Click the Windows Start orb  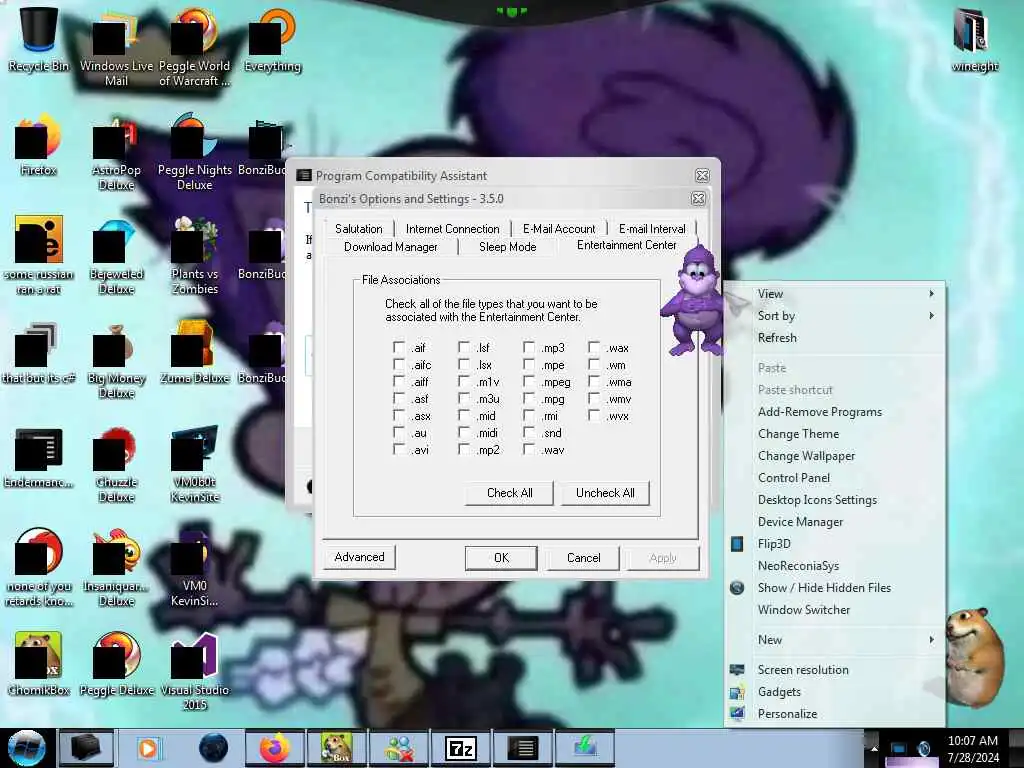tap(27, 748)
